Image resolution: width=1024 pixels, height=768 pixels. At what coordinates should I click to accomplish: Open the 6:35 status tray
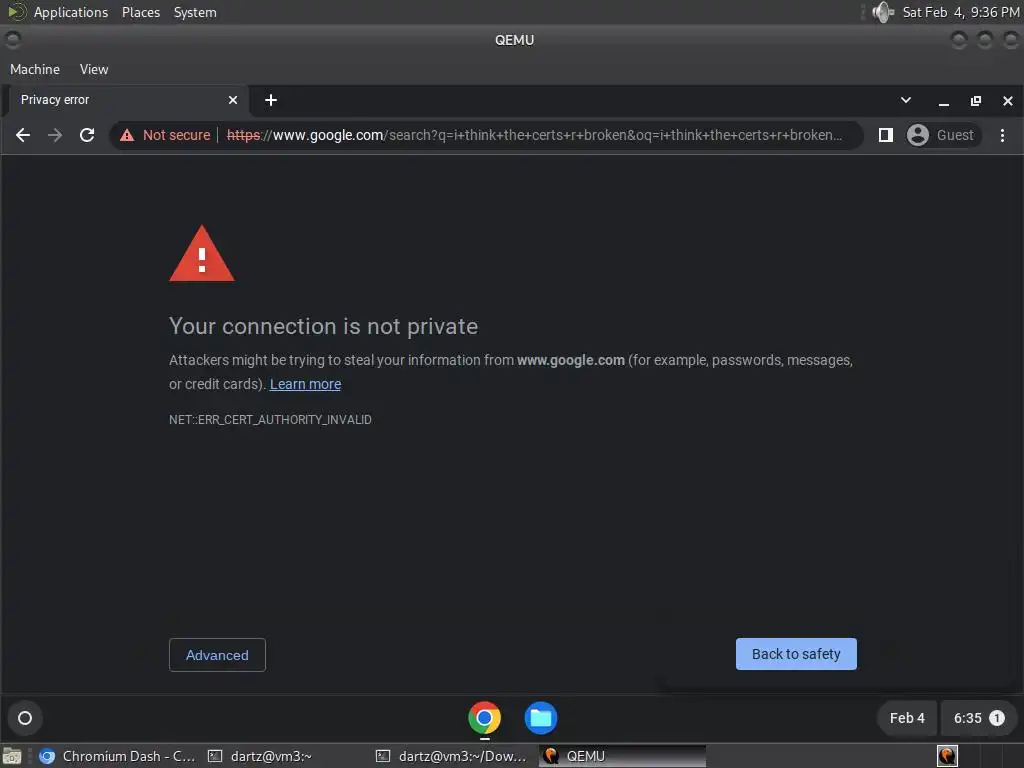click(978, 718)
